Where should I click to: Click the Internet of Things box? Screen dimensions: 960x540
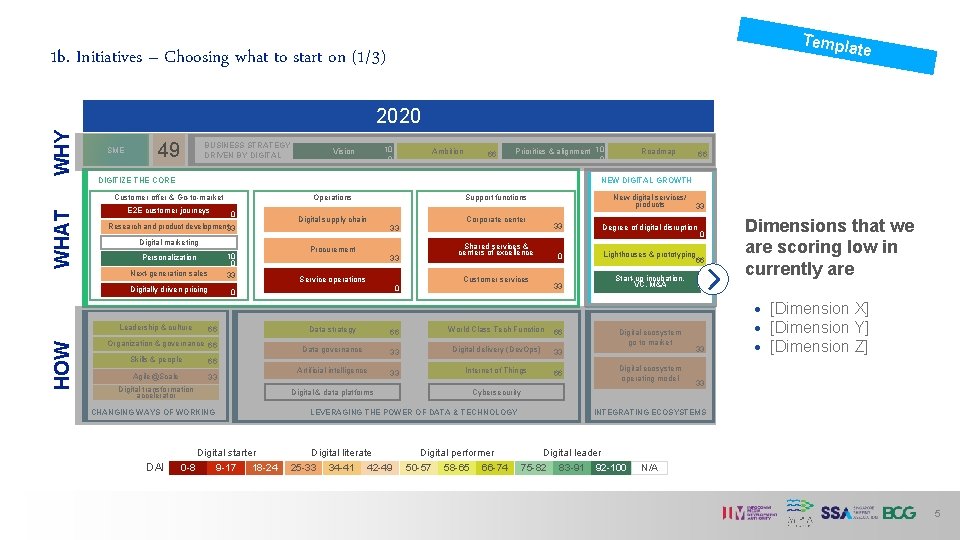pos(496,371)
